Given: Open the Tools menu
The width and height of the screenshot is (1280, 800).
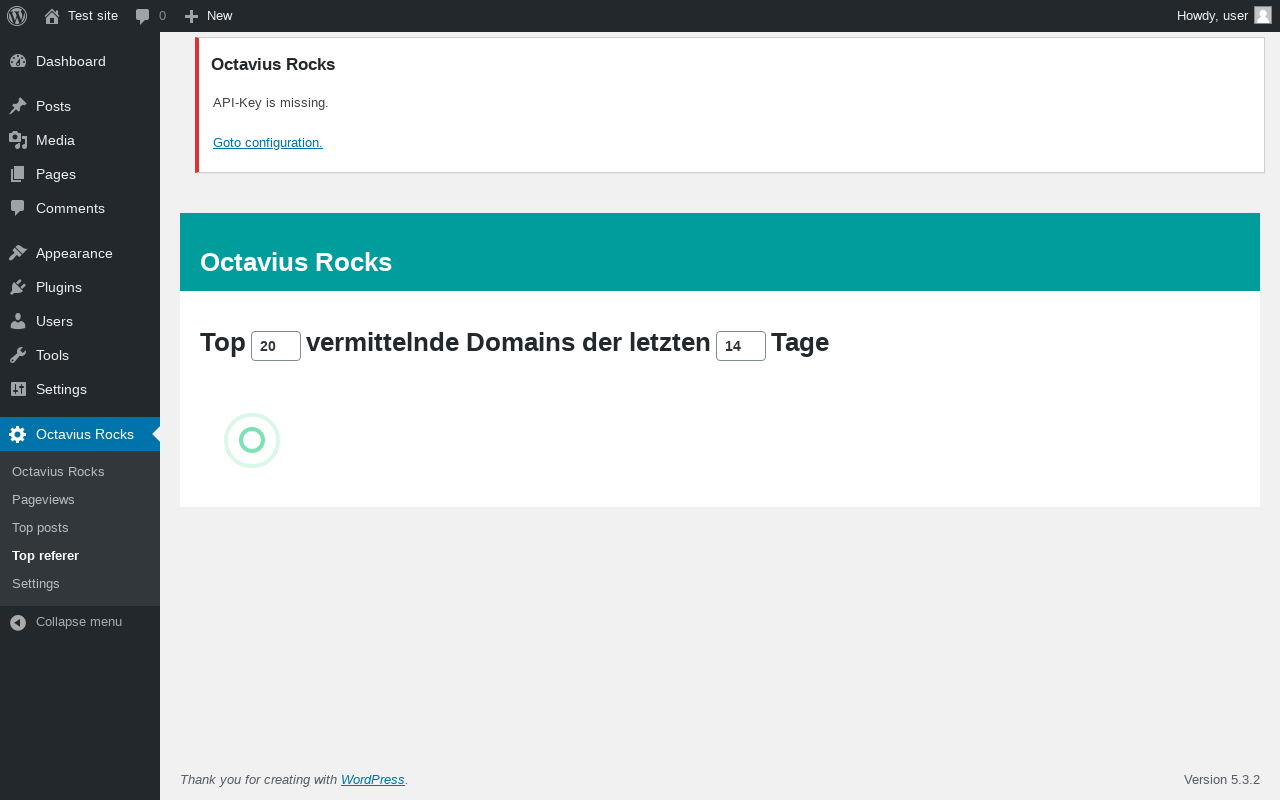Looking at the screenshot, I should tap(80, 355).
